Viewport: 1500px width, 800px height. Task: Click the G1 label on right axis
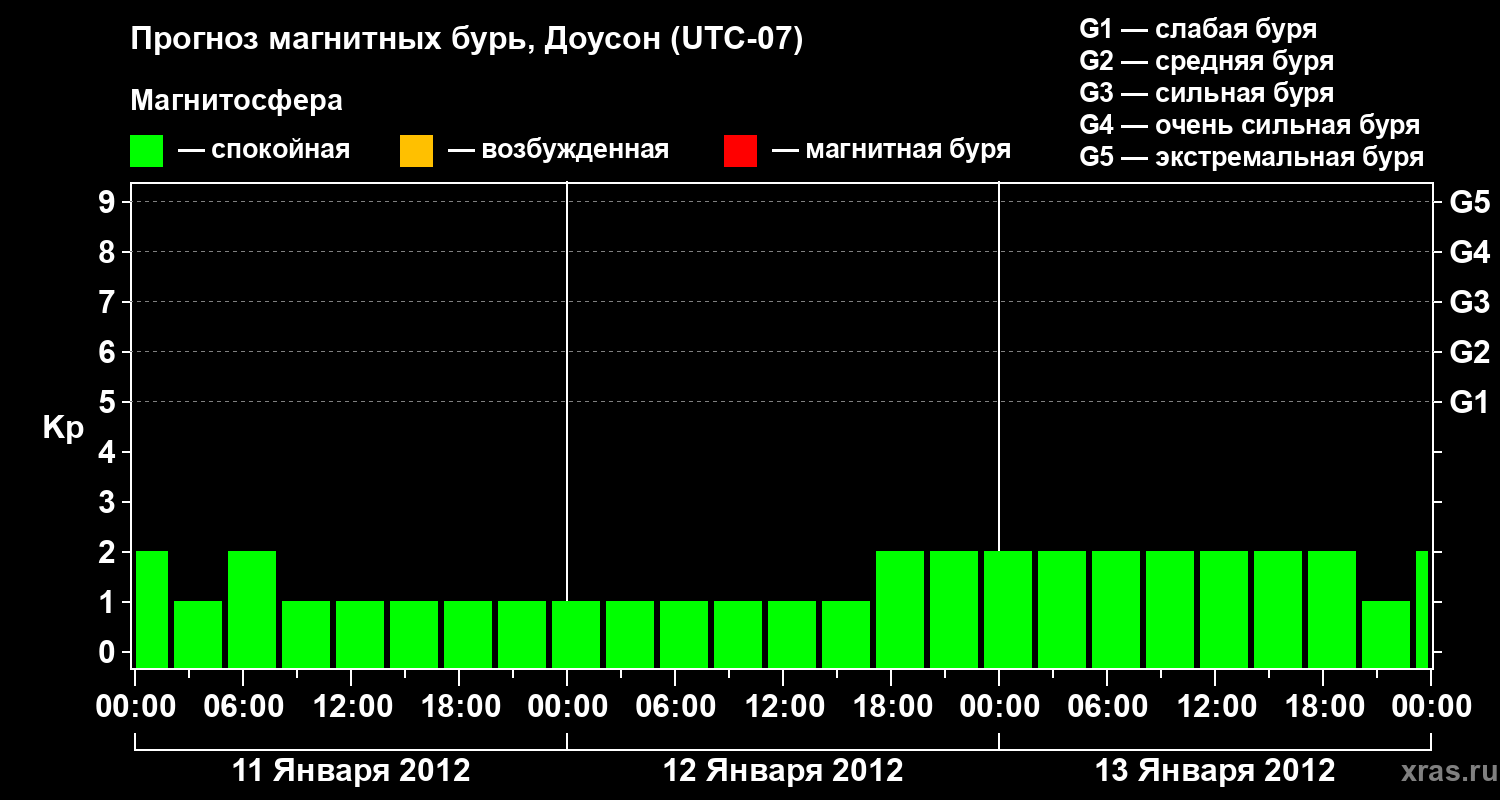pos(1470,403)
